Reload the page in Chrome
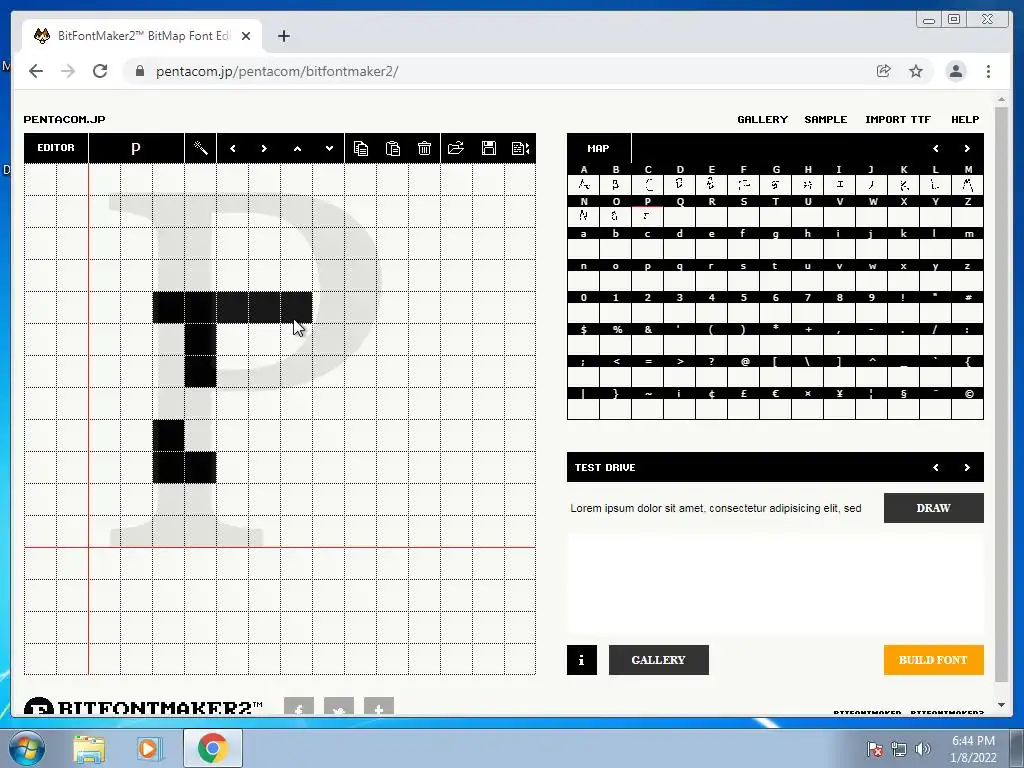This screenshot has width=1024, height=768. (100, 71)
